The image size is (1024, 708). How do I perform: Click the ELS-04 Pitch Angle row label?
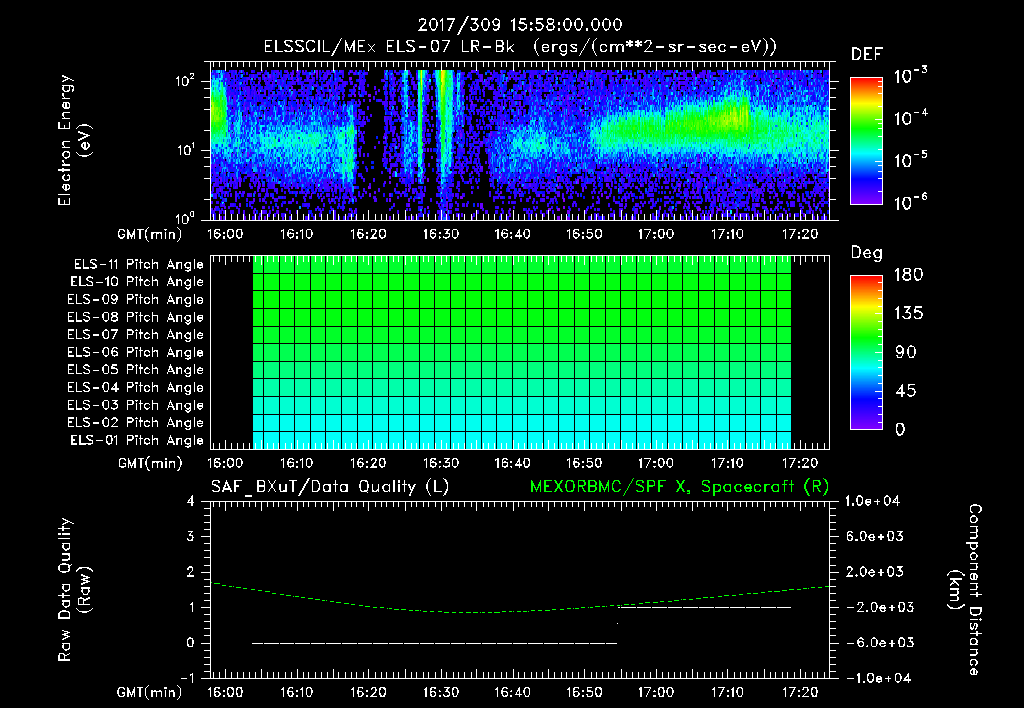[135, 388]
